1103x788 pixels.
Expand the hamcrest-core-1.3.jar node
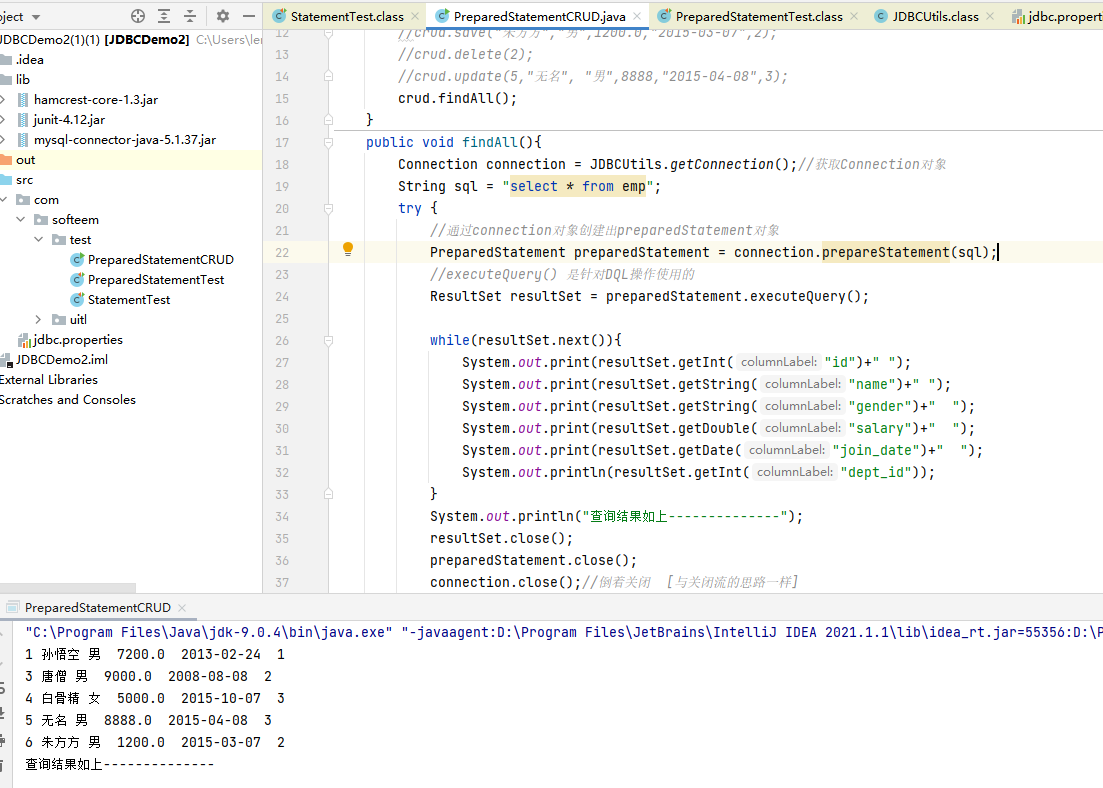pyautogui.click(x=3, y=100)
